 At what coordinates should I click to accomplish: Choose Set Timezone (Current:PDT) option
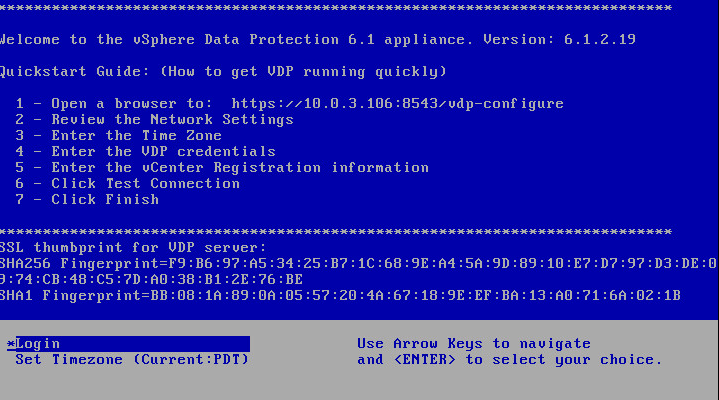tap(131, 360)
